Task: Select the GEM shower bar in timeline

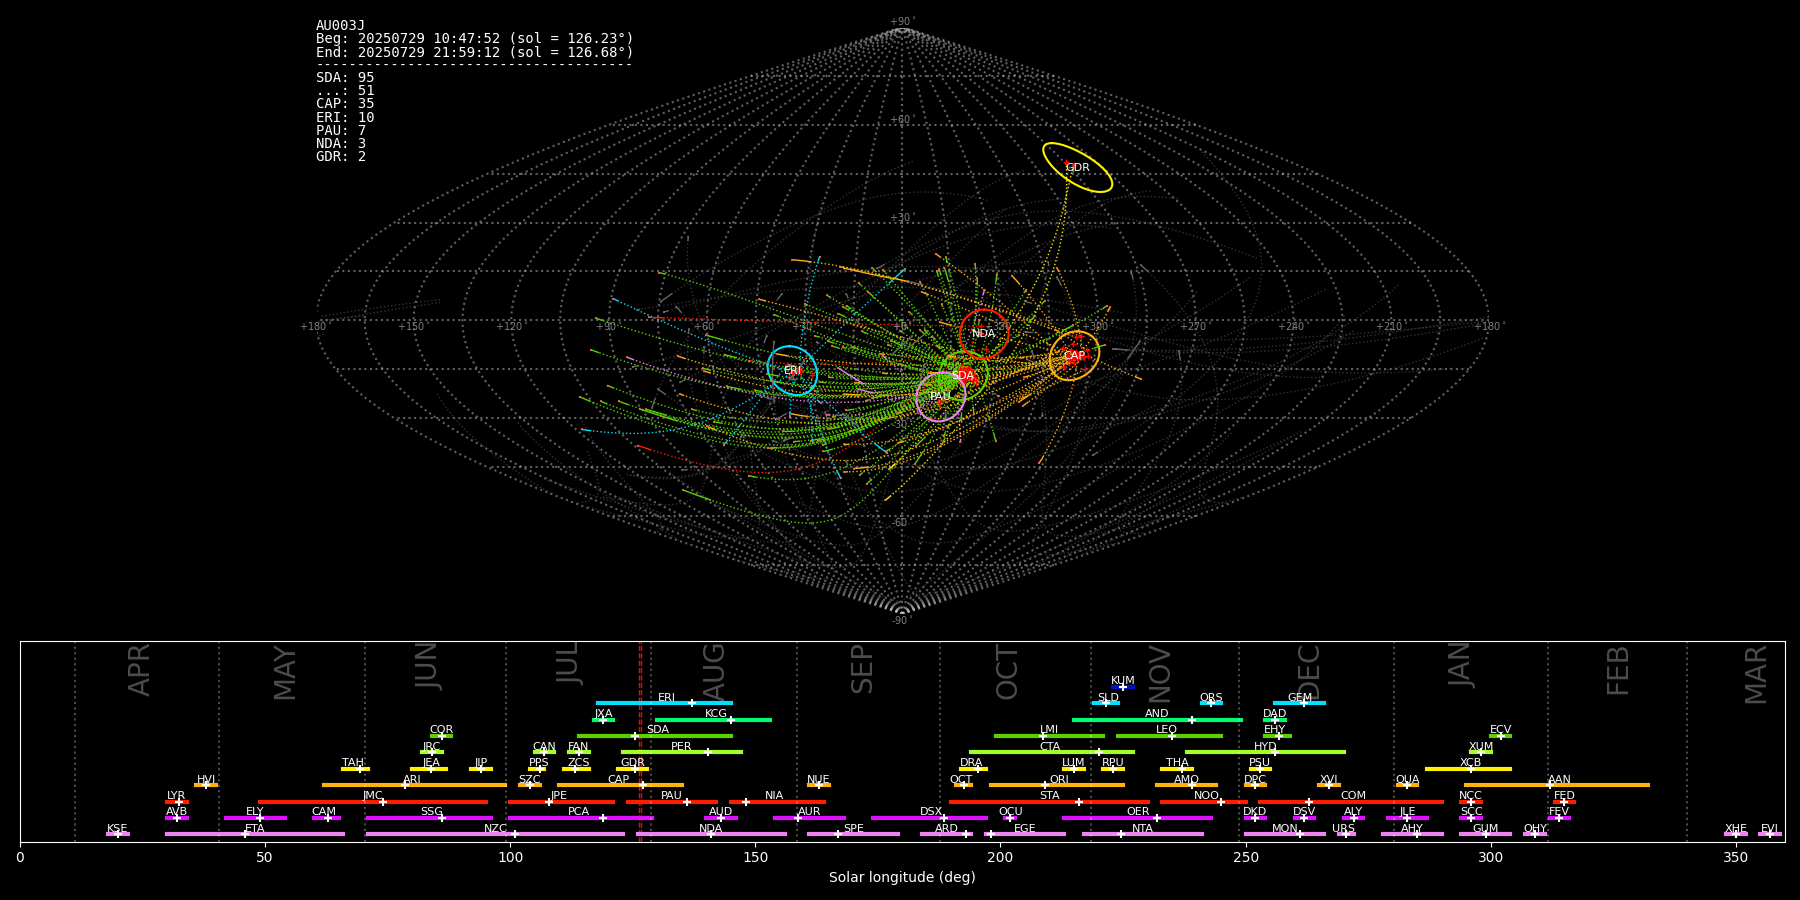Action: pyautogui.click(x=1299, y=703)
